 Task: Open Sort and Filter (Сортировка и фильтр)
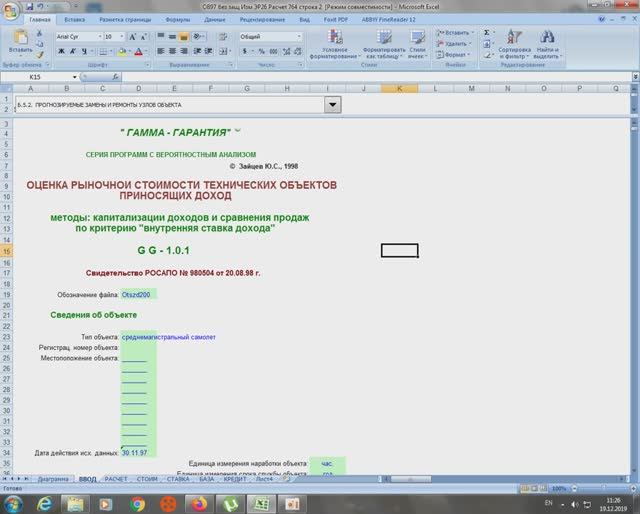point(514,44)
